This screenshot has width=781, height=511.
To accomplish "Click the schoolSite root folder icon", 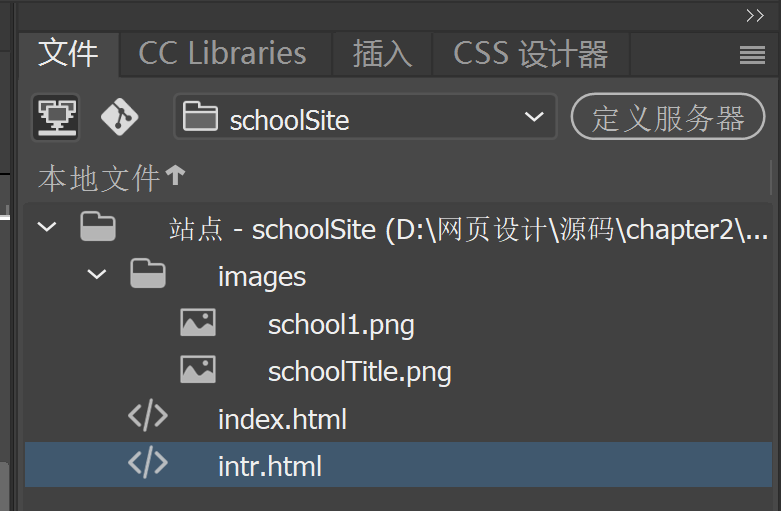I will coord(98,228).
